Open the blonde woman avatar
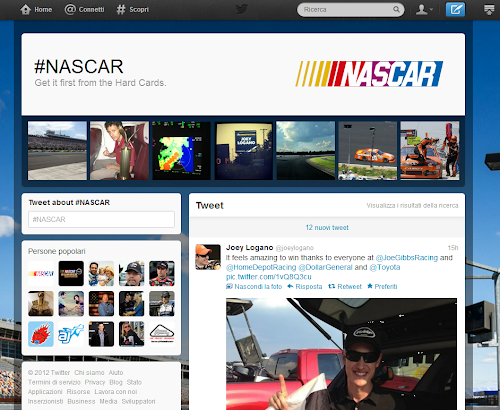This screenshot has height=410, width=500. click(132, 334)
